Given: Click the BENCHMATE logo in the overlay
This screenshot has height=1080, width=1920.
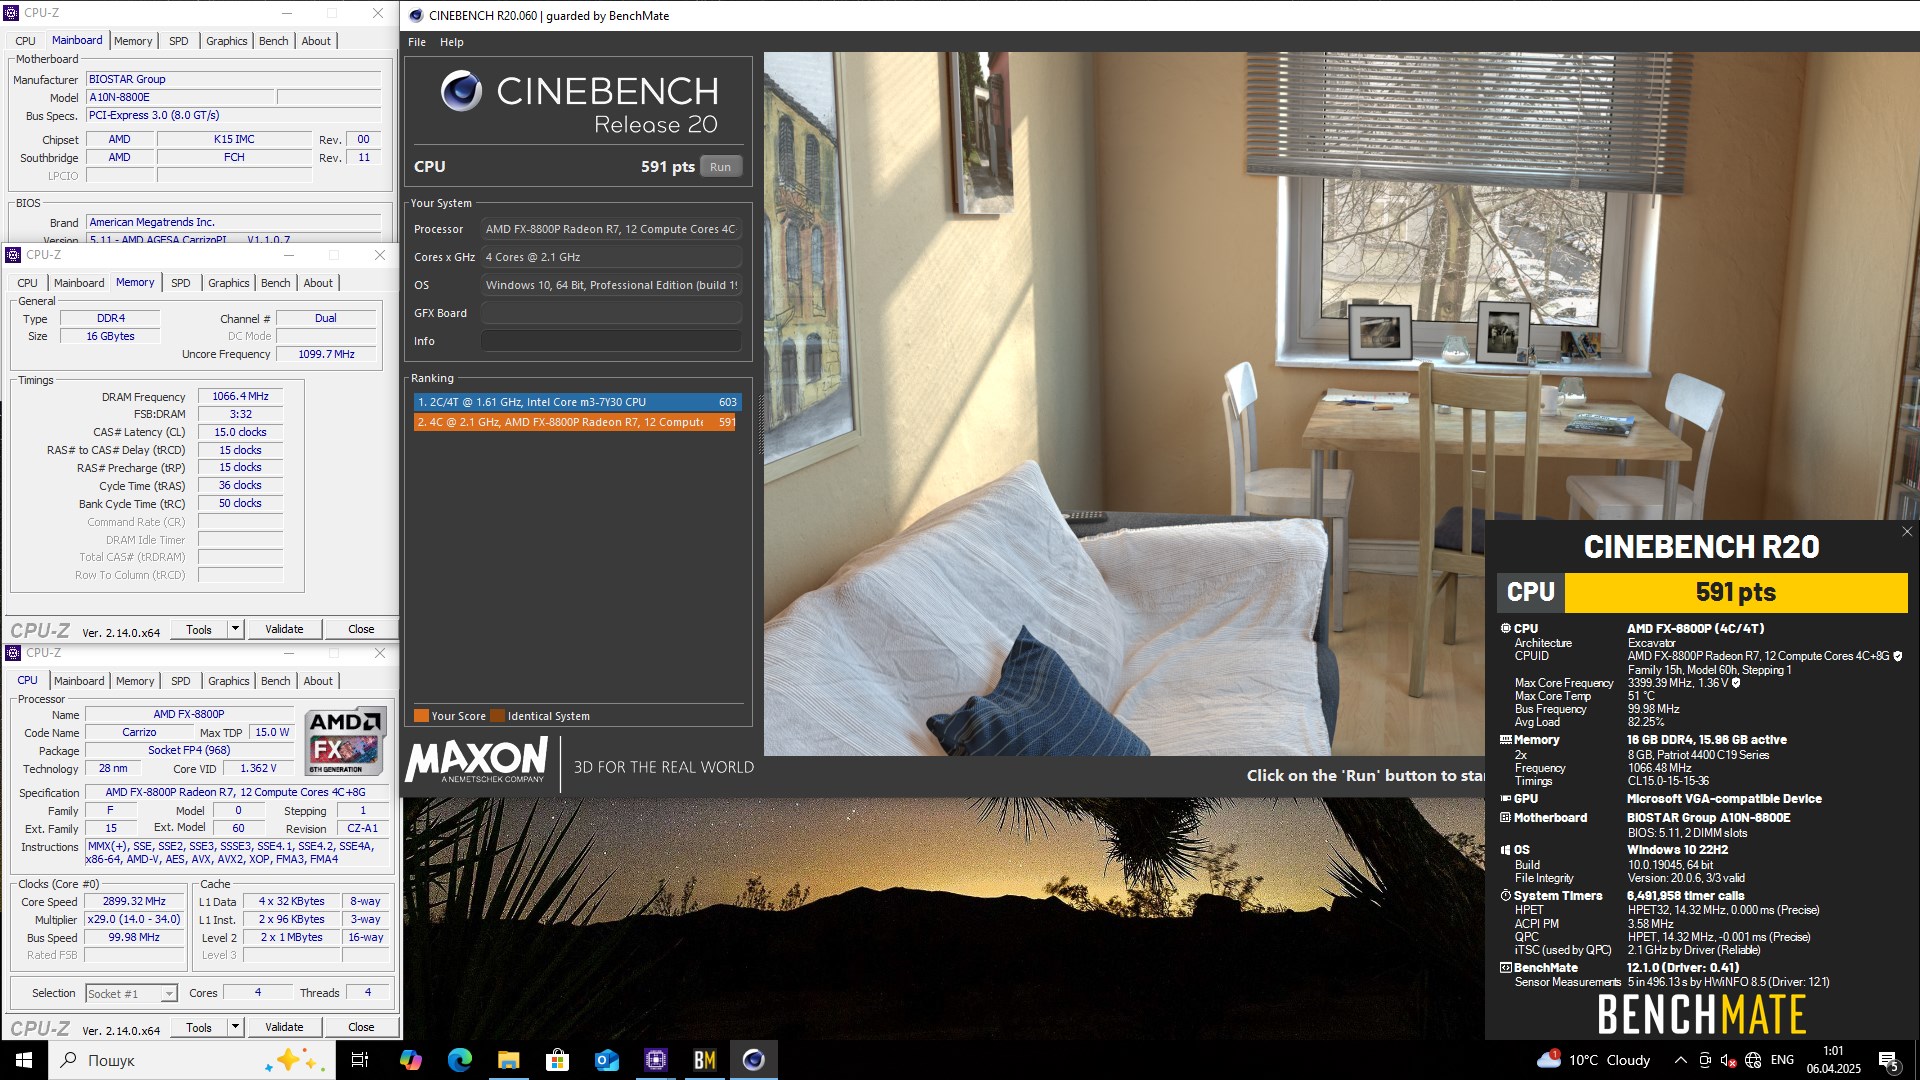Looking at the screenshot, I should [1701, 1014].
